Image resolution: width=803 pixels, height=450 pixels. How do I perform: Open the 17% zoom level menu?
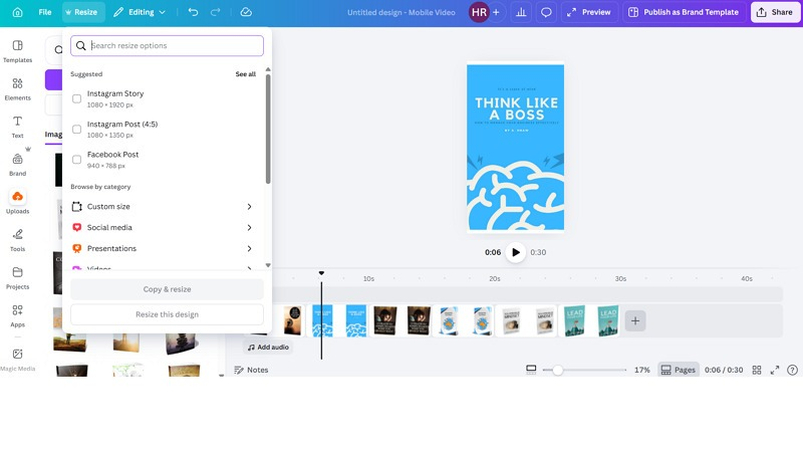(x=642, y=370)
